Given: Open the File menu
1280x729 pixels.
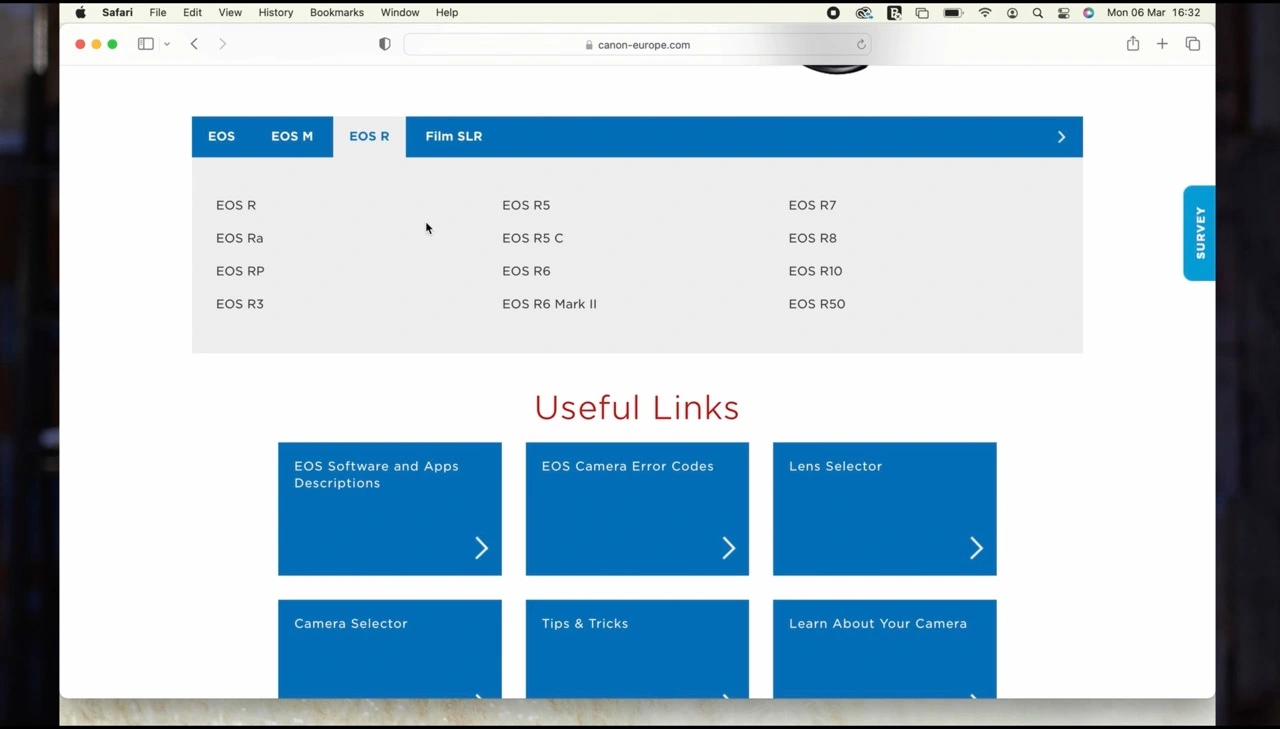Looking at the screenshot, I should point(158,13).
